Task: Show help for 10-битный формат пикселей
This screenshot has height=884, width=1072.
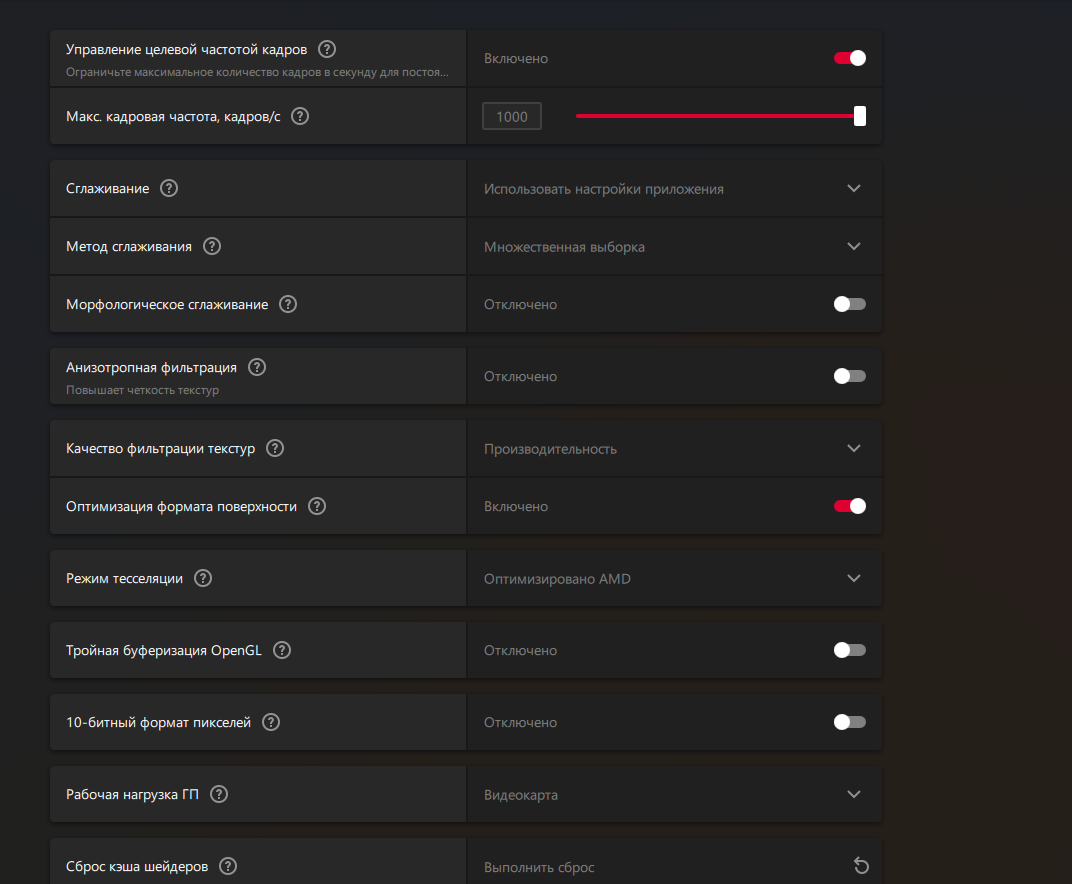Action: pyautogui.click(x=271, y=722)
